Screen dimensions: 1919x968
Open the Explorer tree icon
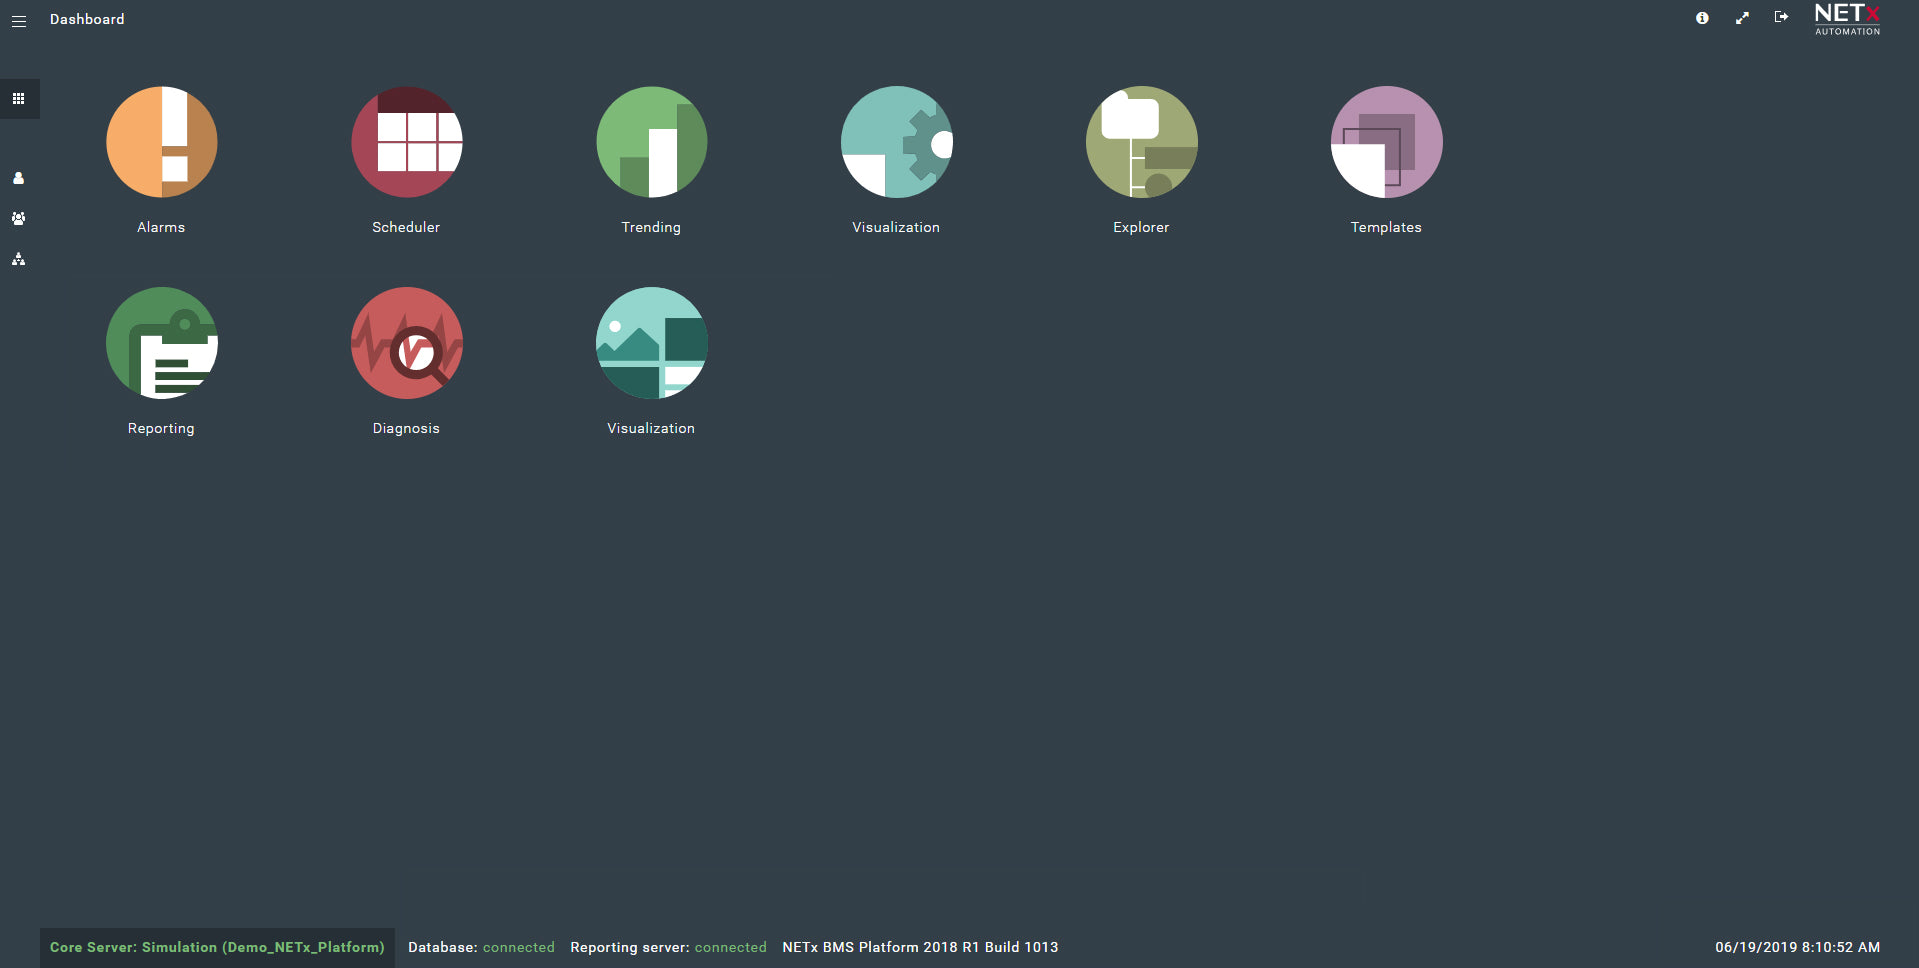(1142, 142)
